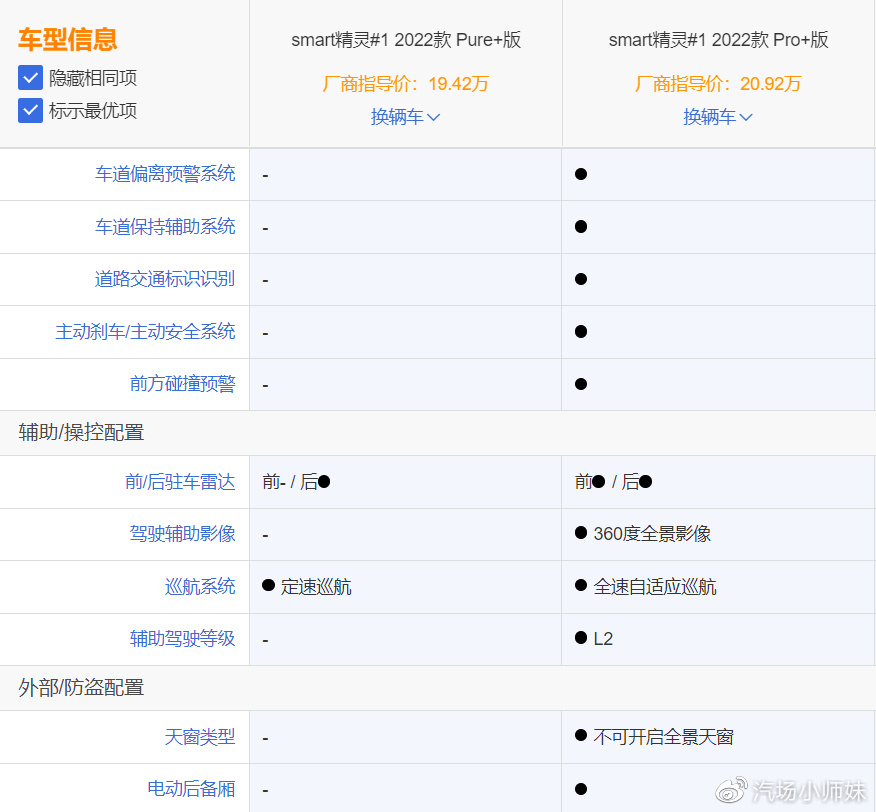Click the 前● / 后● cell for Pro+版
Image resolution: width=876 pixels, height=812 pixels.
pyautogui.click(x=613, y=482)
